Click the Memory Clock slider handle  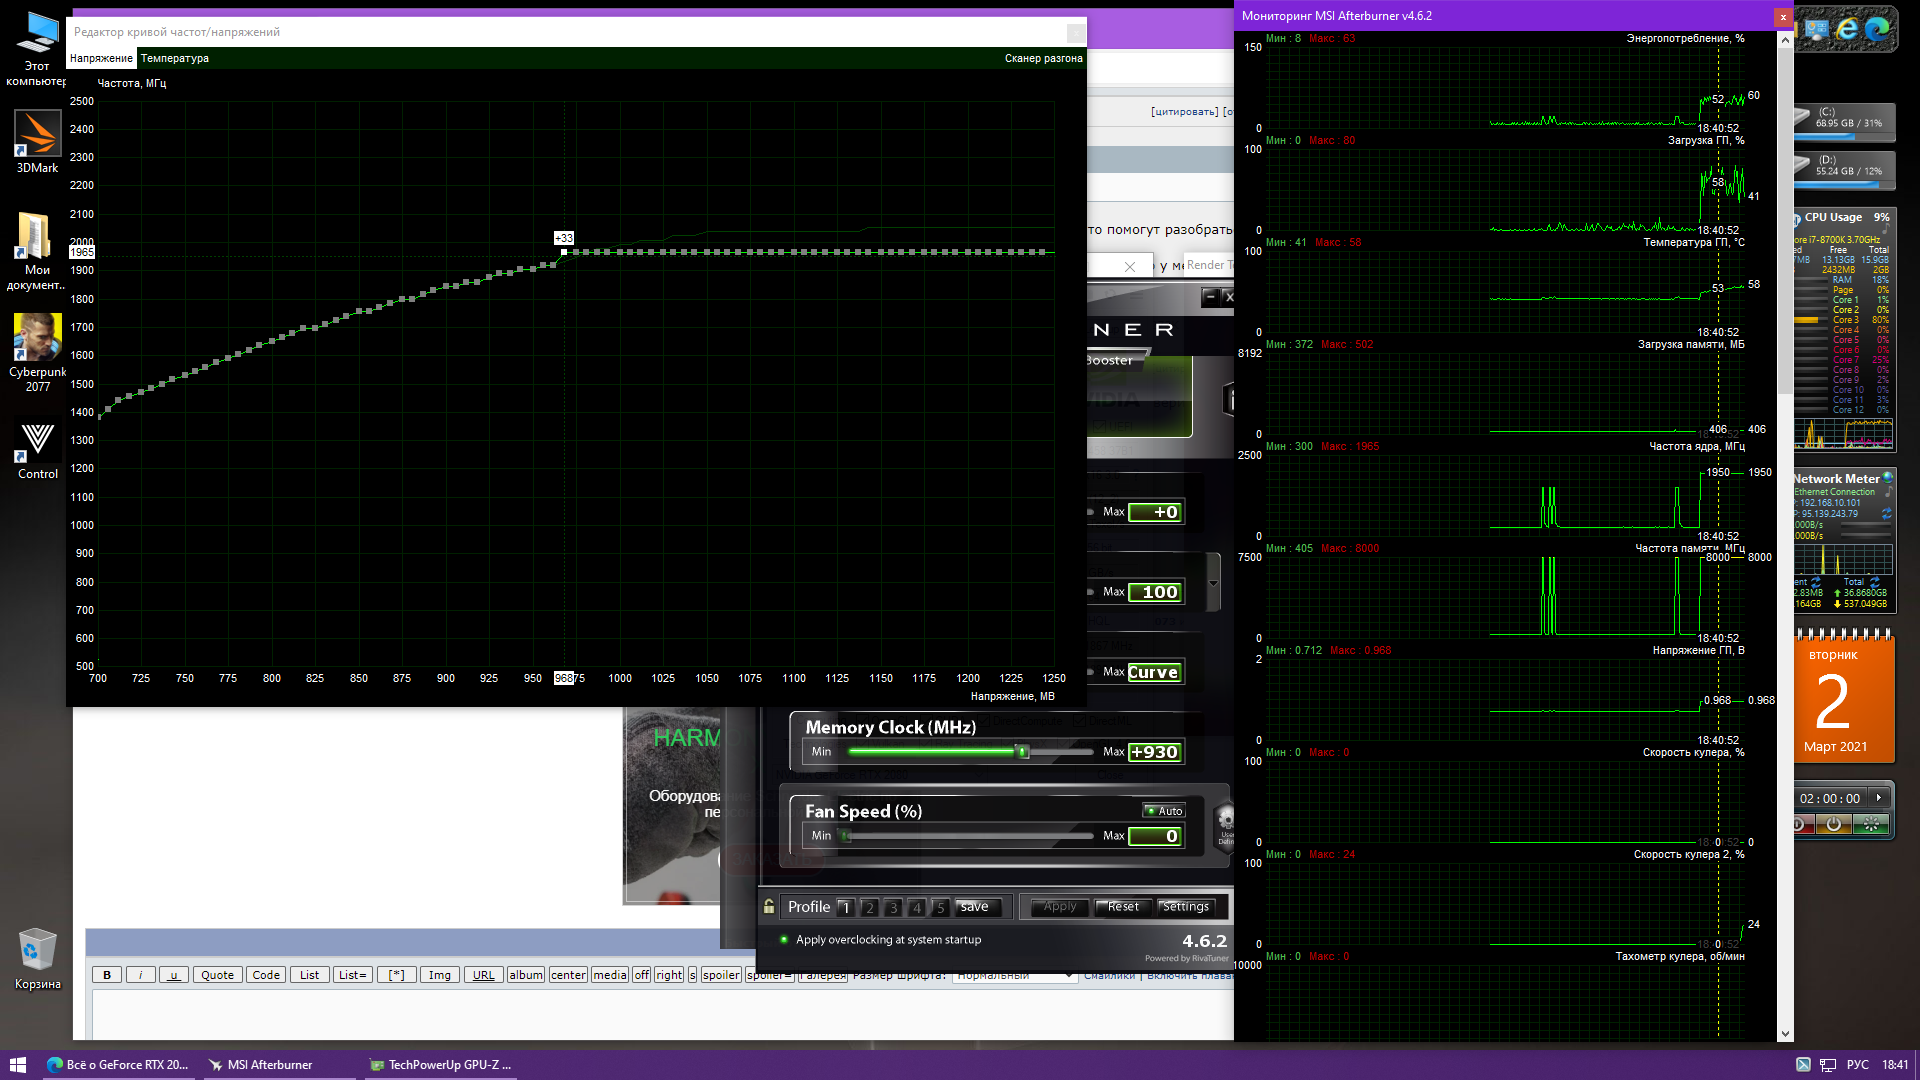click(1022, 752)
